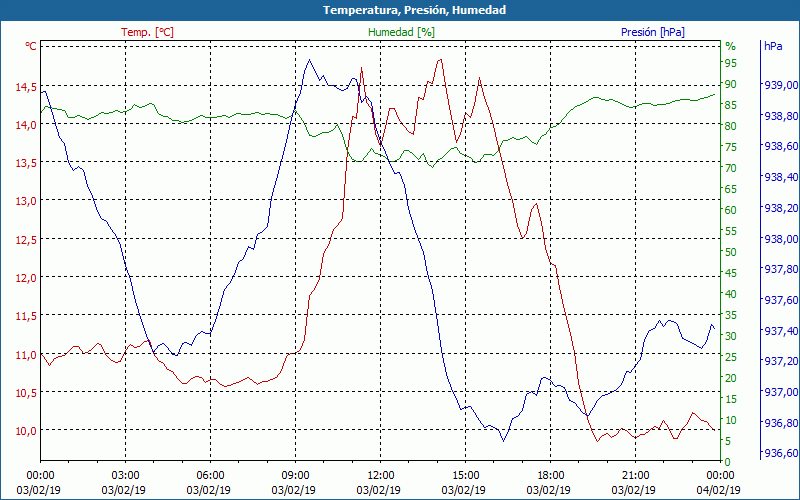This screenshot has height=500, width=800.
Task: Click the '95' humidity axis value
Action: click(x=731, y=63)
